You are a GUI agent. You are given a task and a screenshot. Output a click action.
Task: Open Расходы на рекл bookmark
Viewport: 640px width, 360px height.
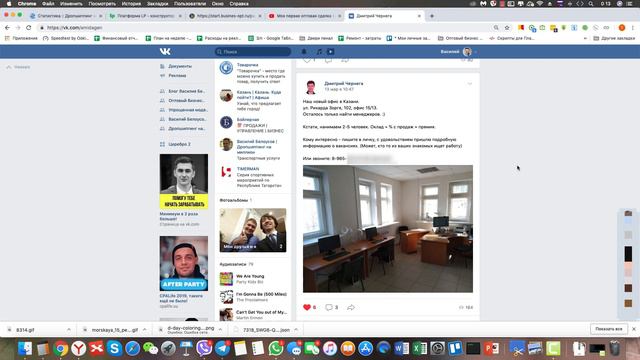219,38
